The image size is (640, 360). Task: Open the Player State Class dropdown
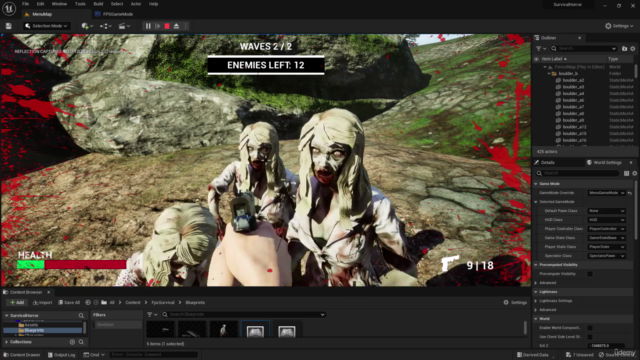[x=607, y=247]
